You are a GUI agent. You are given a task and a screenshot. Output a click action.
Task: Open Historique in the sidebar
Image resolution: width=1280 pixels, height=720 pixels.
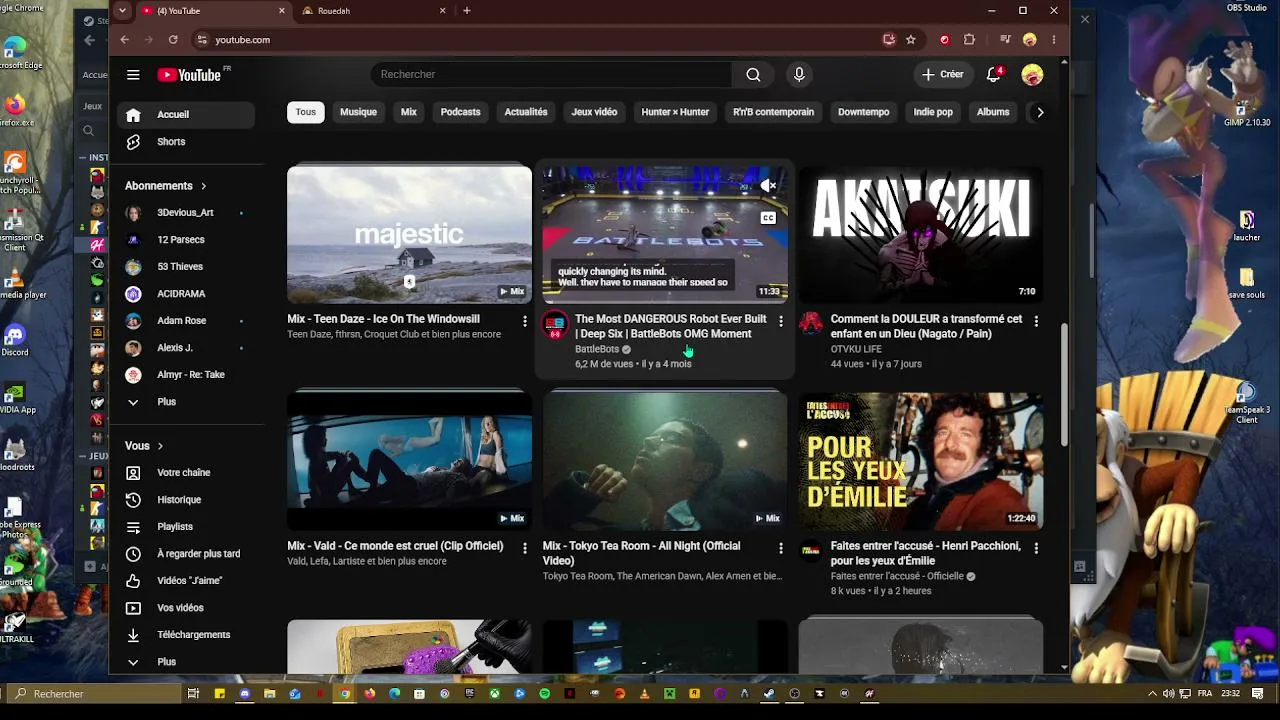(x=187, y=500)
